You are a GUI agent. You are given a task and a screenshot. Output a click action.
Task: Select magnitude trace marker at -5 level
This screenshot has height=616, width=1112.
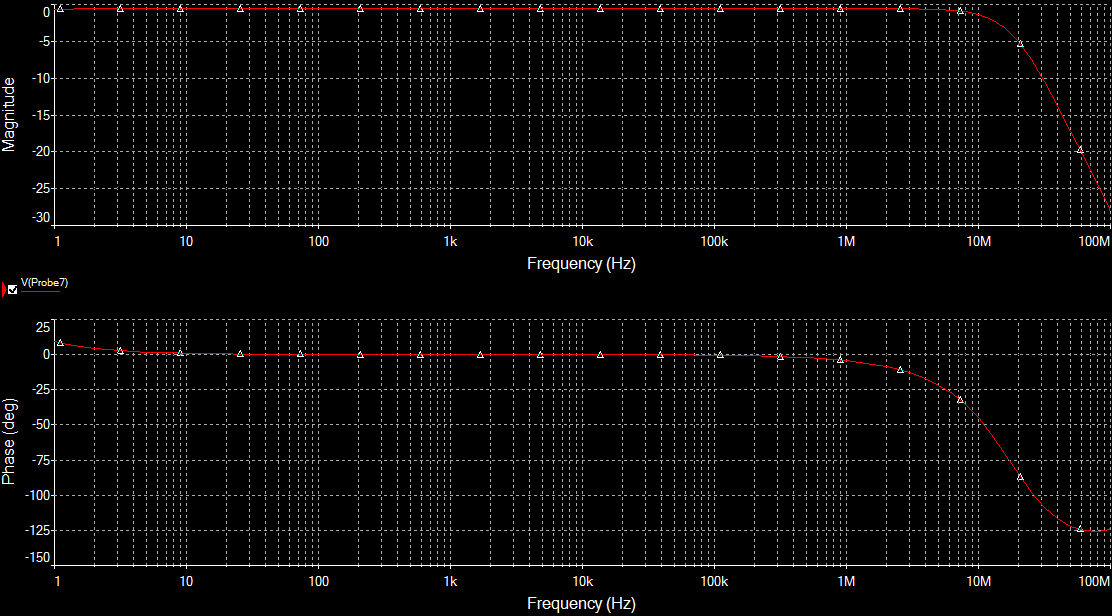[1021, 44]
